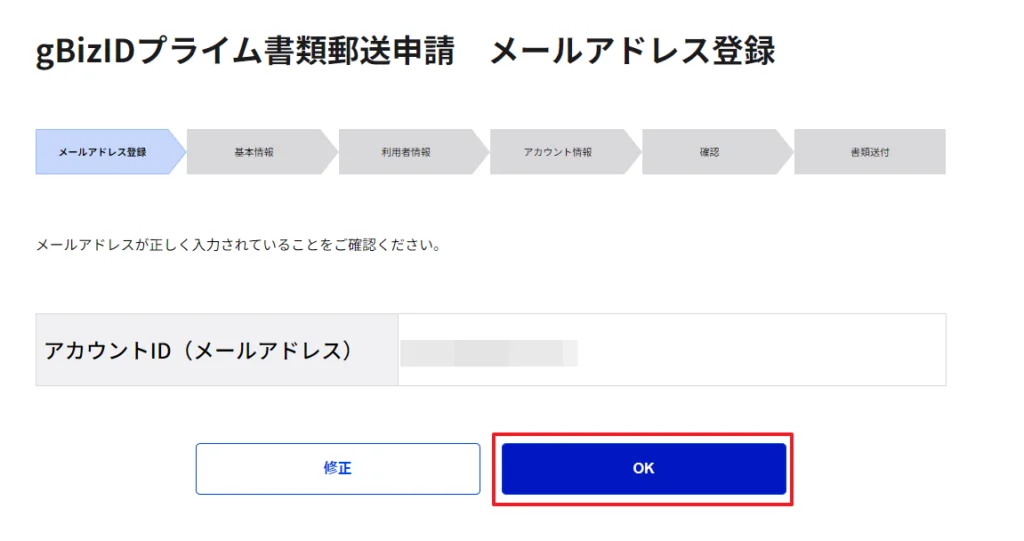Go to the 基本情報 step
Viewport: 1024px width, 541px height.
[x=254, y=152]
